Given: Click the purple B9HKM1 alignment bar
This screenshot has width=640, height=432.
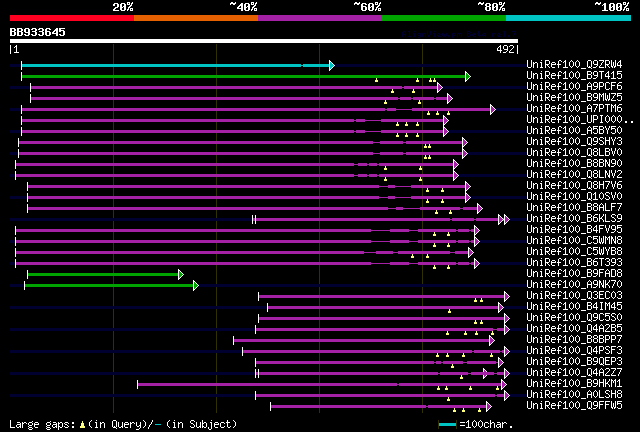Looking at the screenshot, I should click(x=322, y=385).
